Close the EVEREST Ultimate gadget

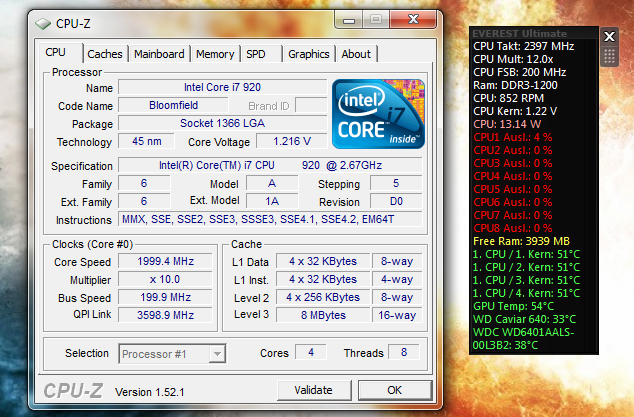609,37
